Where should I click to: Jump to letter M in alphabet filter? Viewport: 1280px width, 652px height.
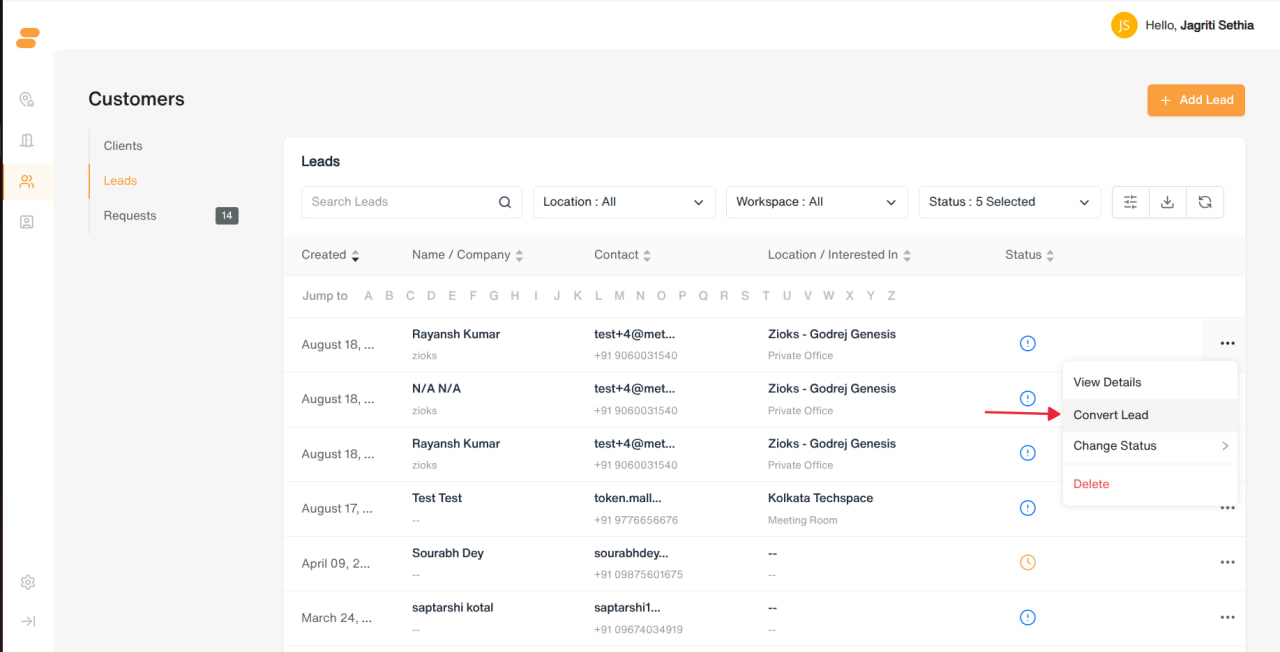tap(620, 296)
